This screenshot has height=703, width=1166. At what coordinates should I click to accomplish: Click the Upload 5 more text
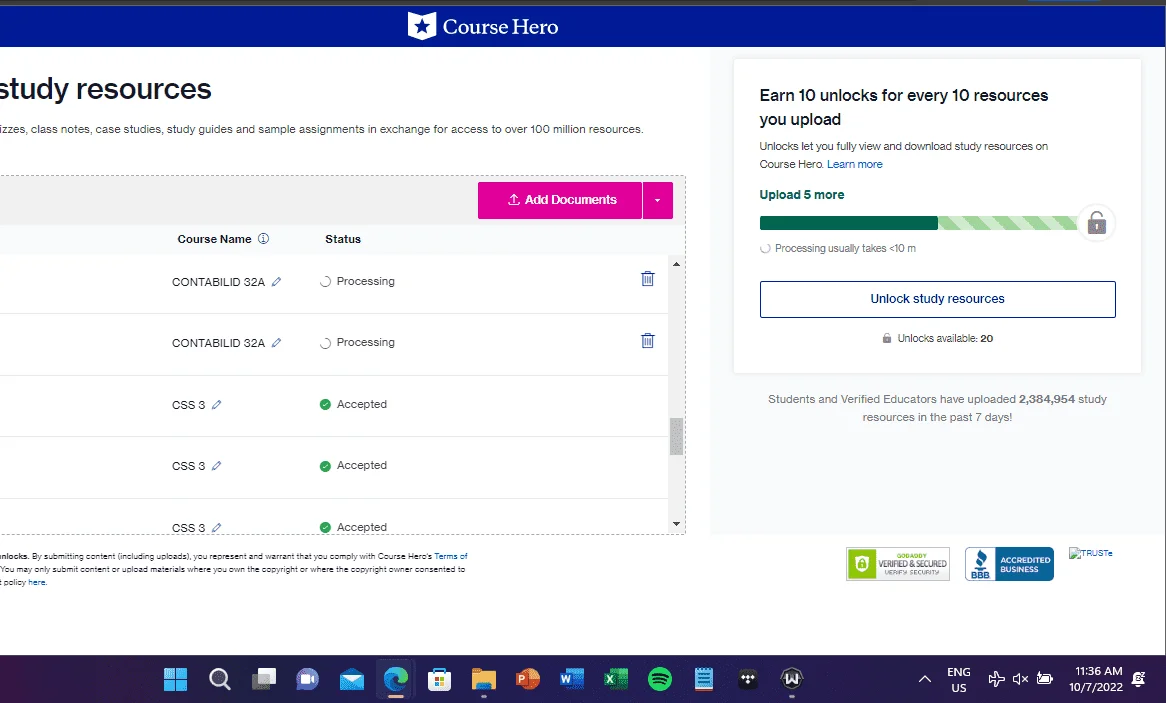pos(802,195)
